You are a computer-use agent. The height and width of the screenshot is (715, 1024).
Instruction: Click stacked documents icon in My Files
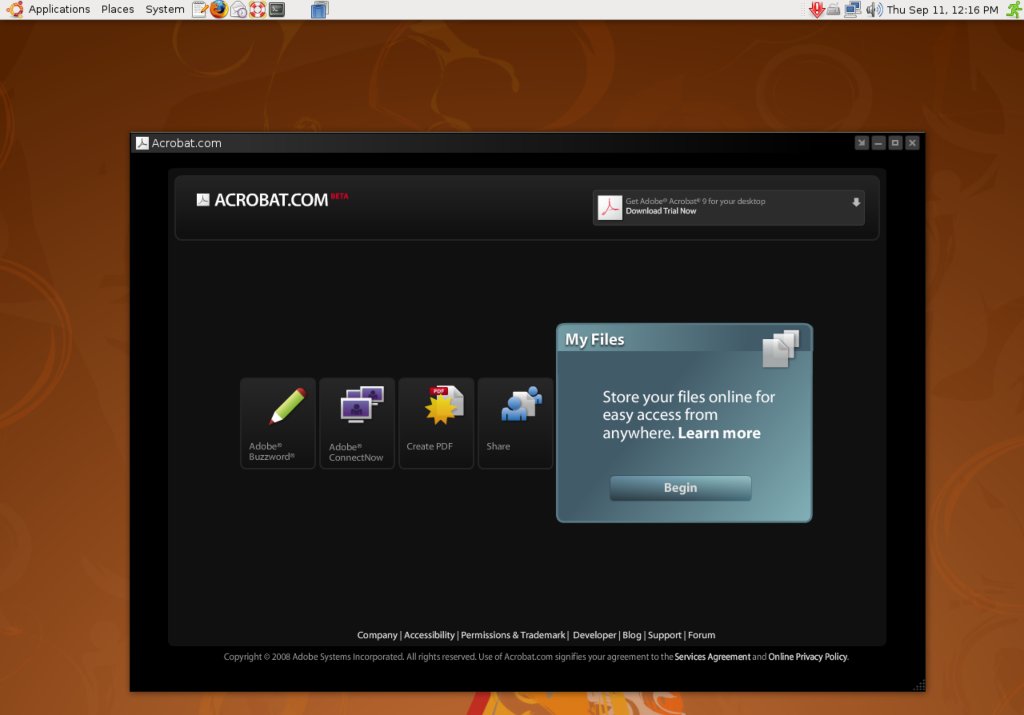click(780, 349)
